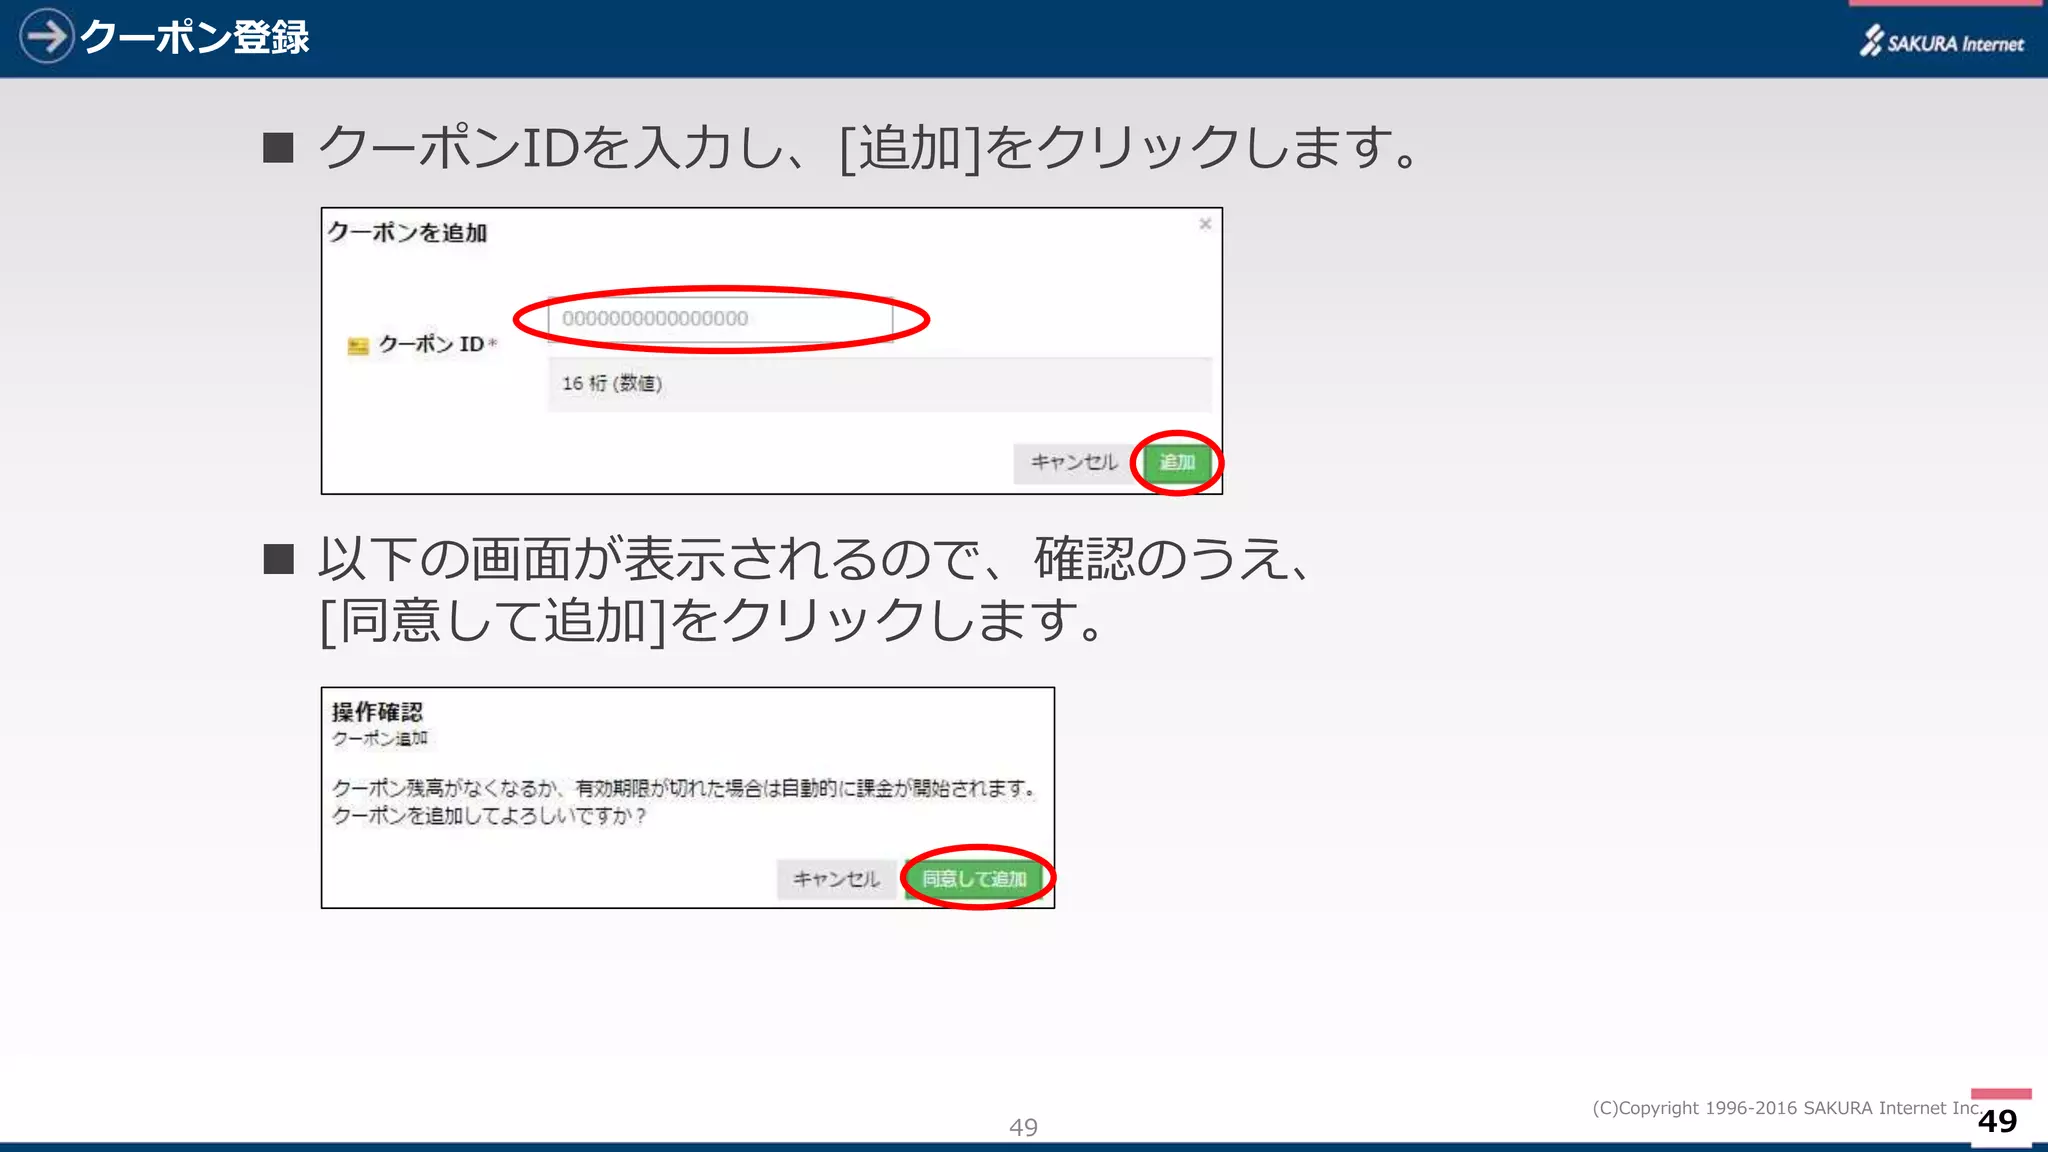The width and height of the screenshot is (2048, 1152).
Task: Click キャンセル in the クーポンを追加 dialog
Action: click(1074, 463)
